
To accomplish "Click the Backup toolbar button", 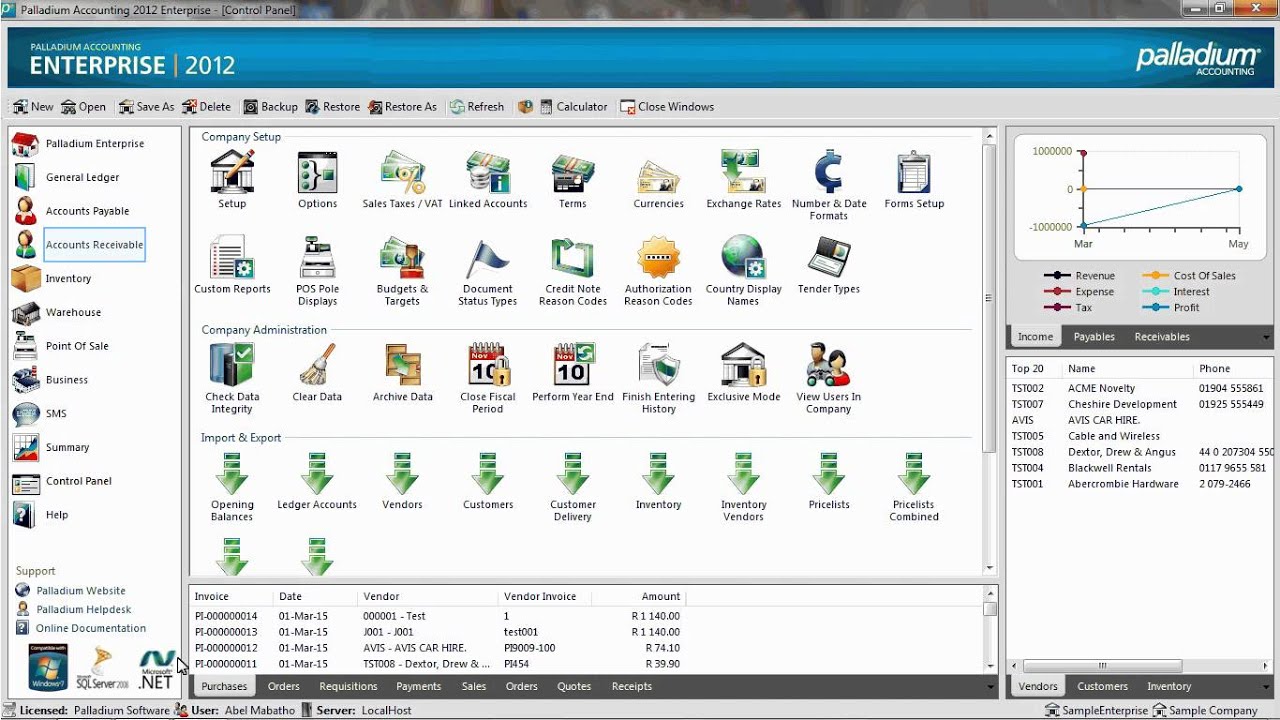I will [x=270, y=106].
